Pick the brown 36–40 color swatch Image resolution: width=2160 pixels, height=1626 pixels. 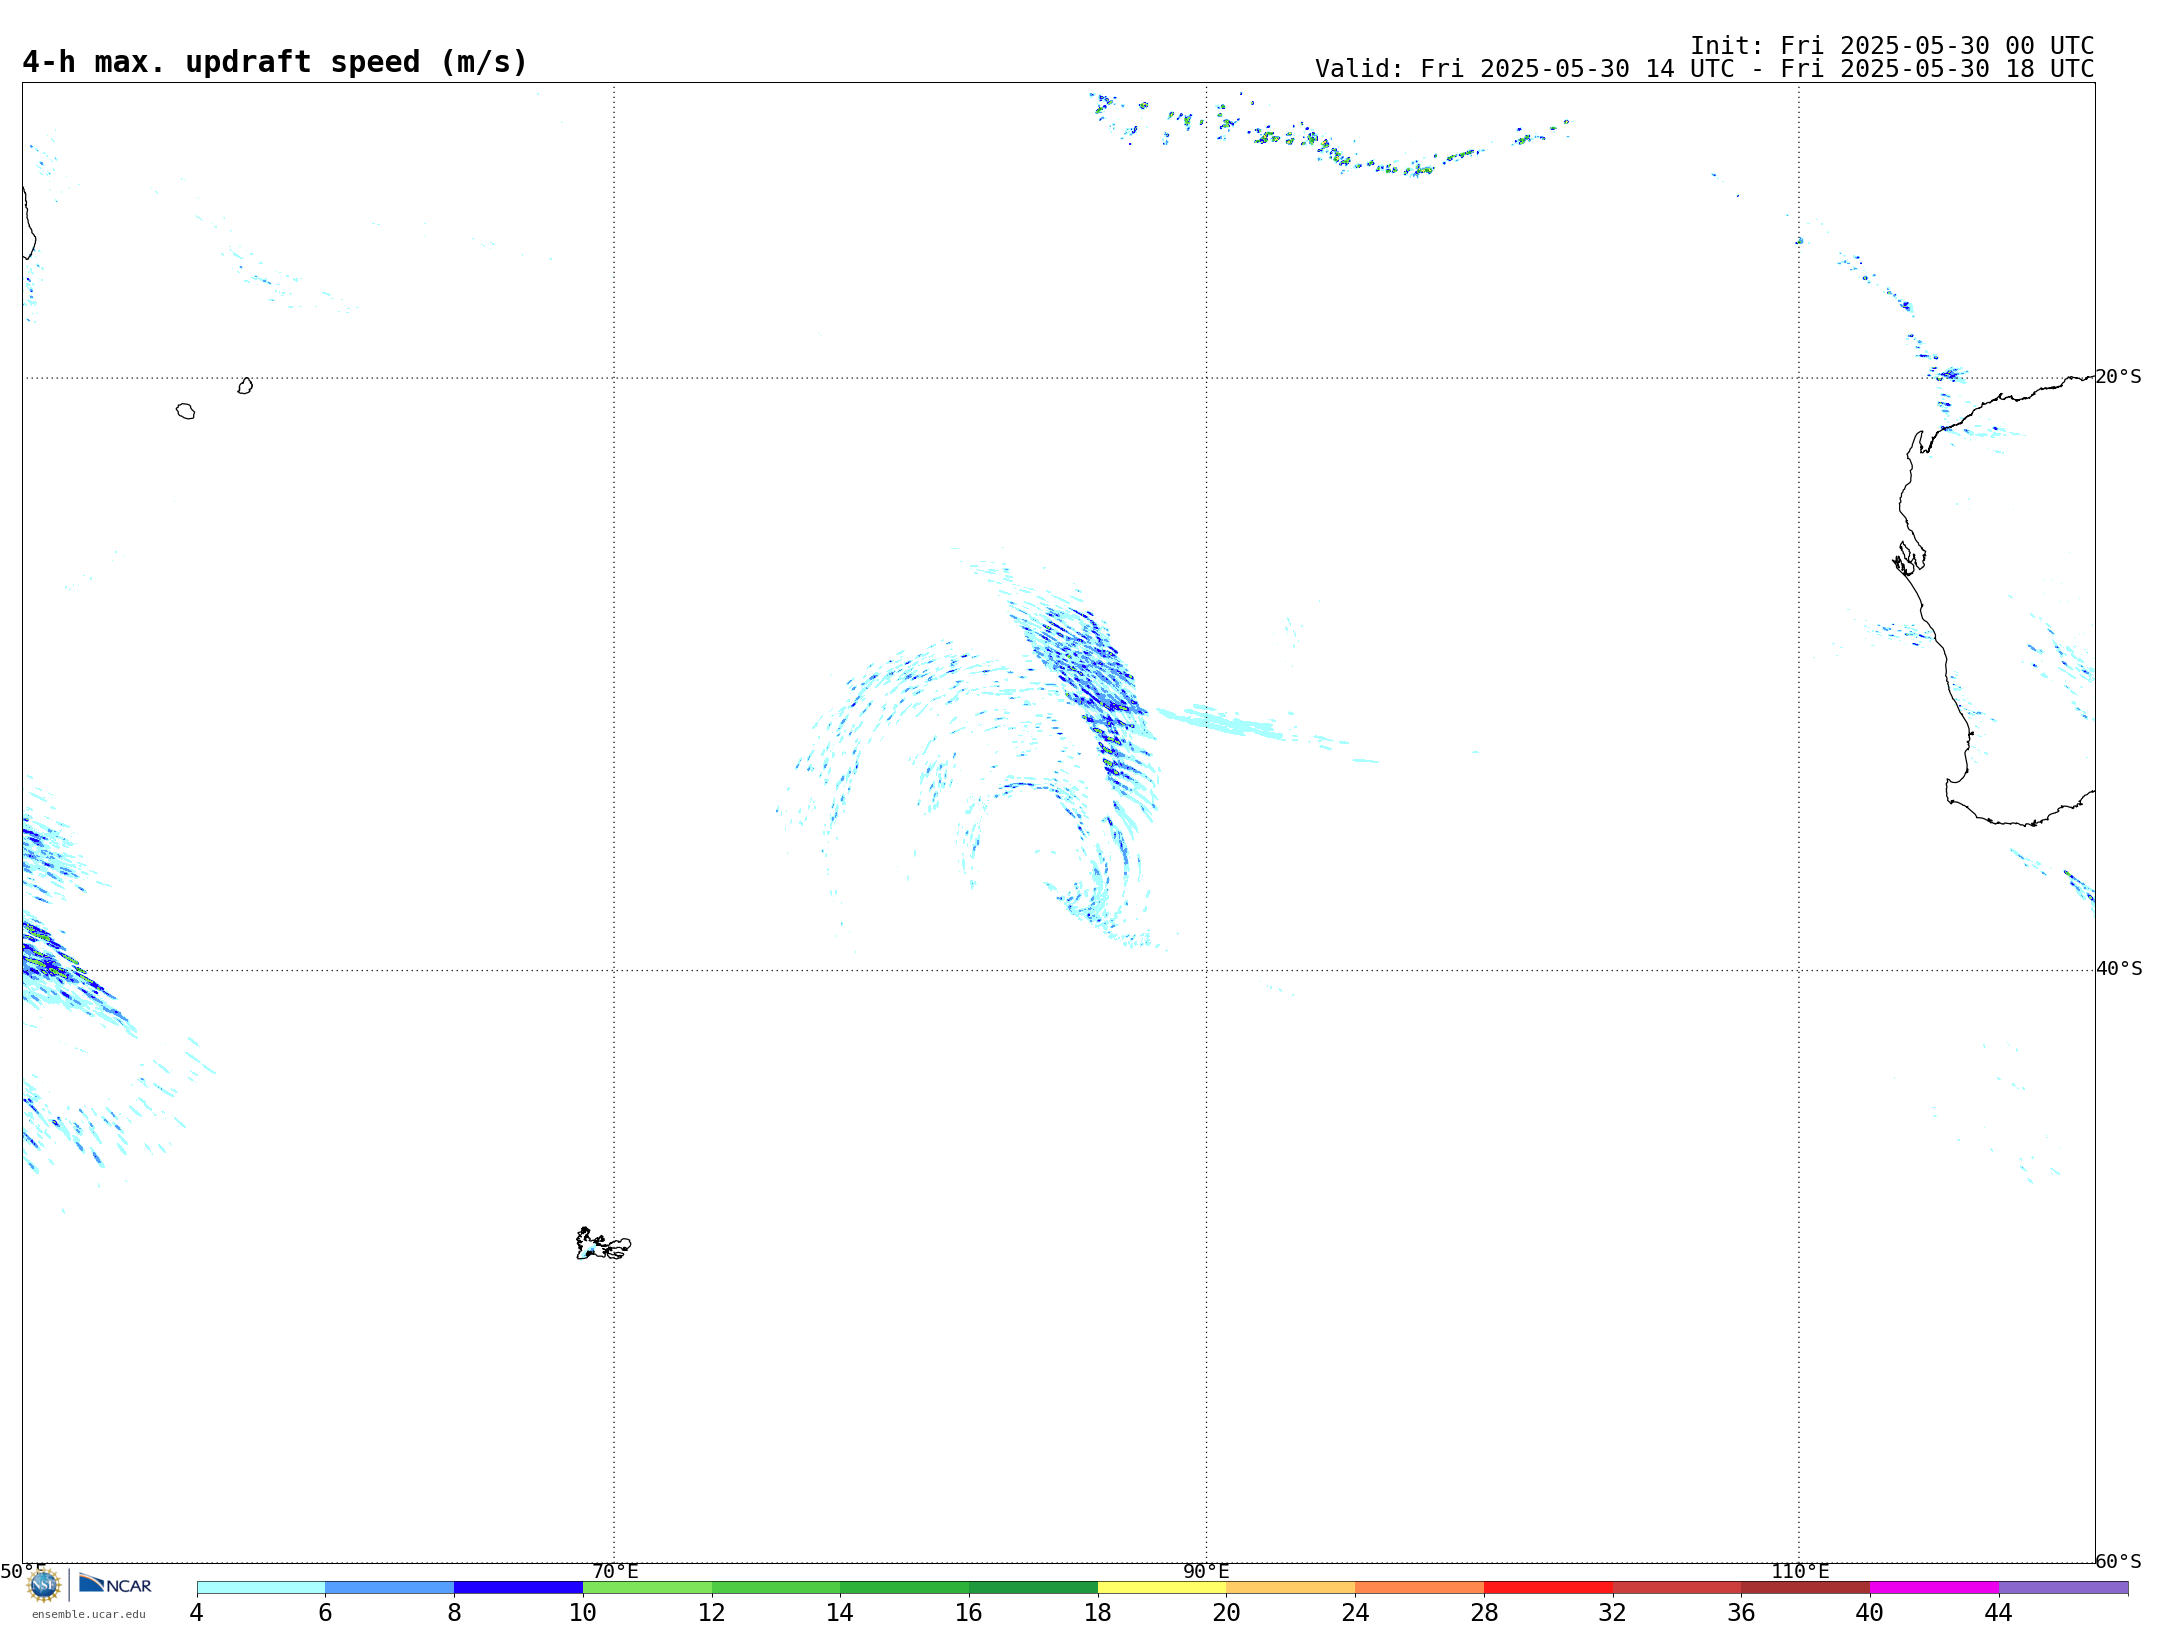(1805, 1588)
